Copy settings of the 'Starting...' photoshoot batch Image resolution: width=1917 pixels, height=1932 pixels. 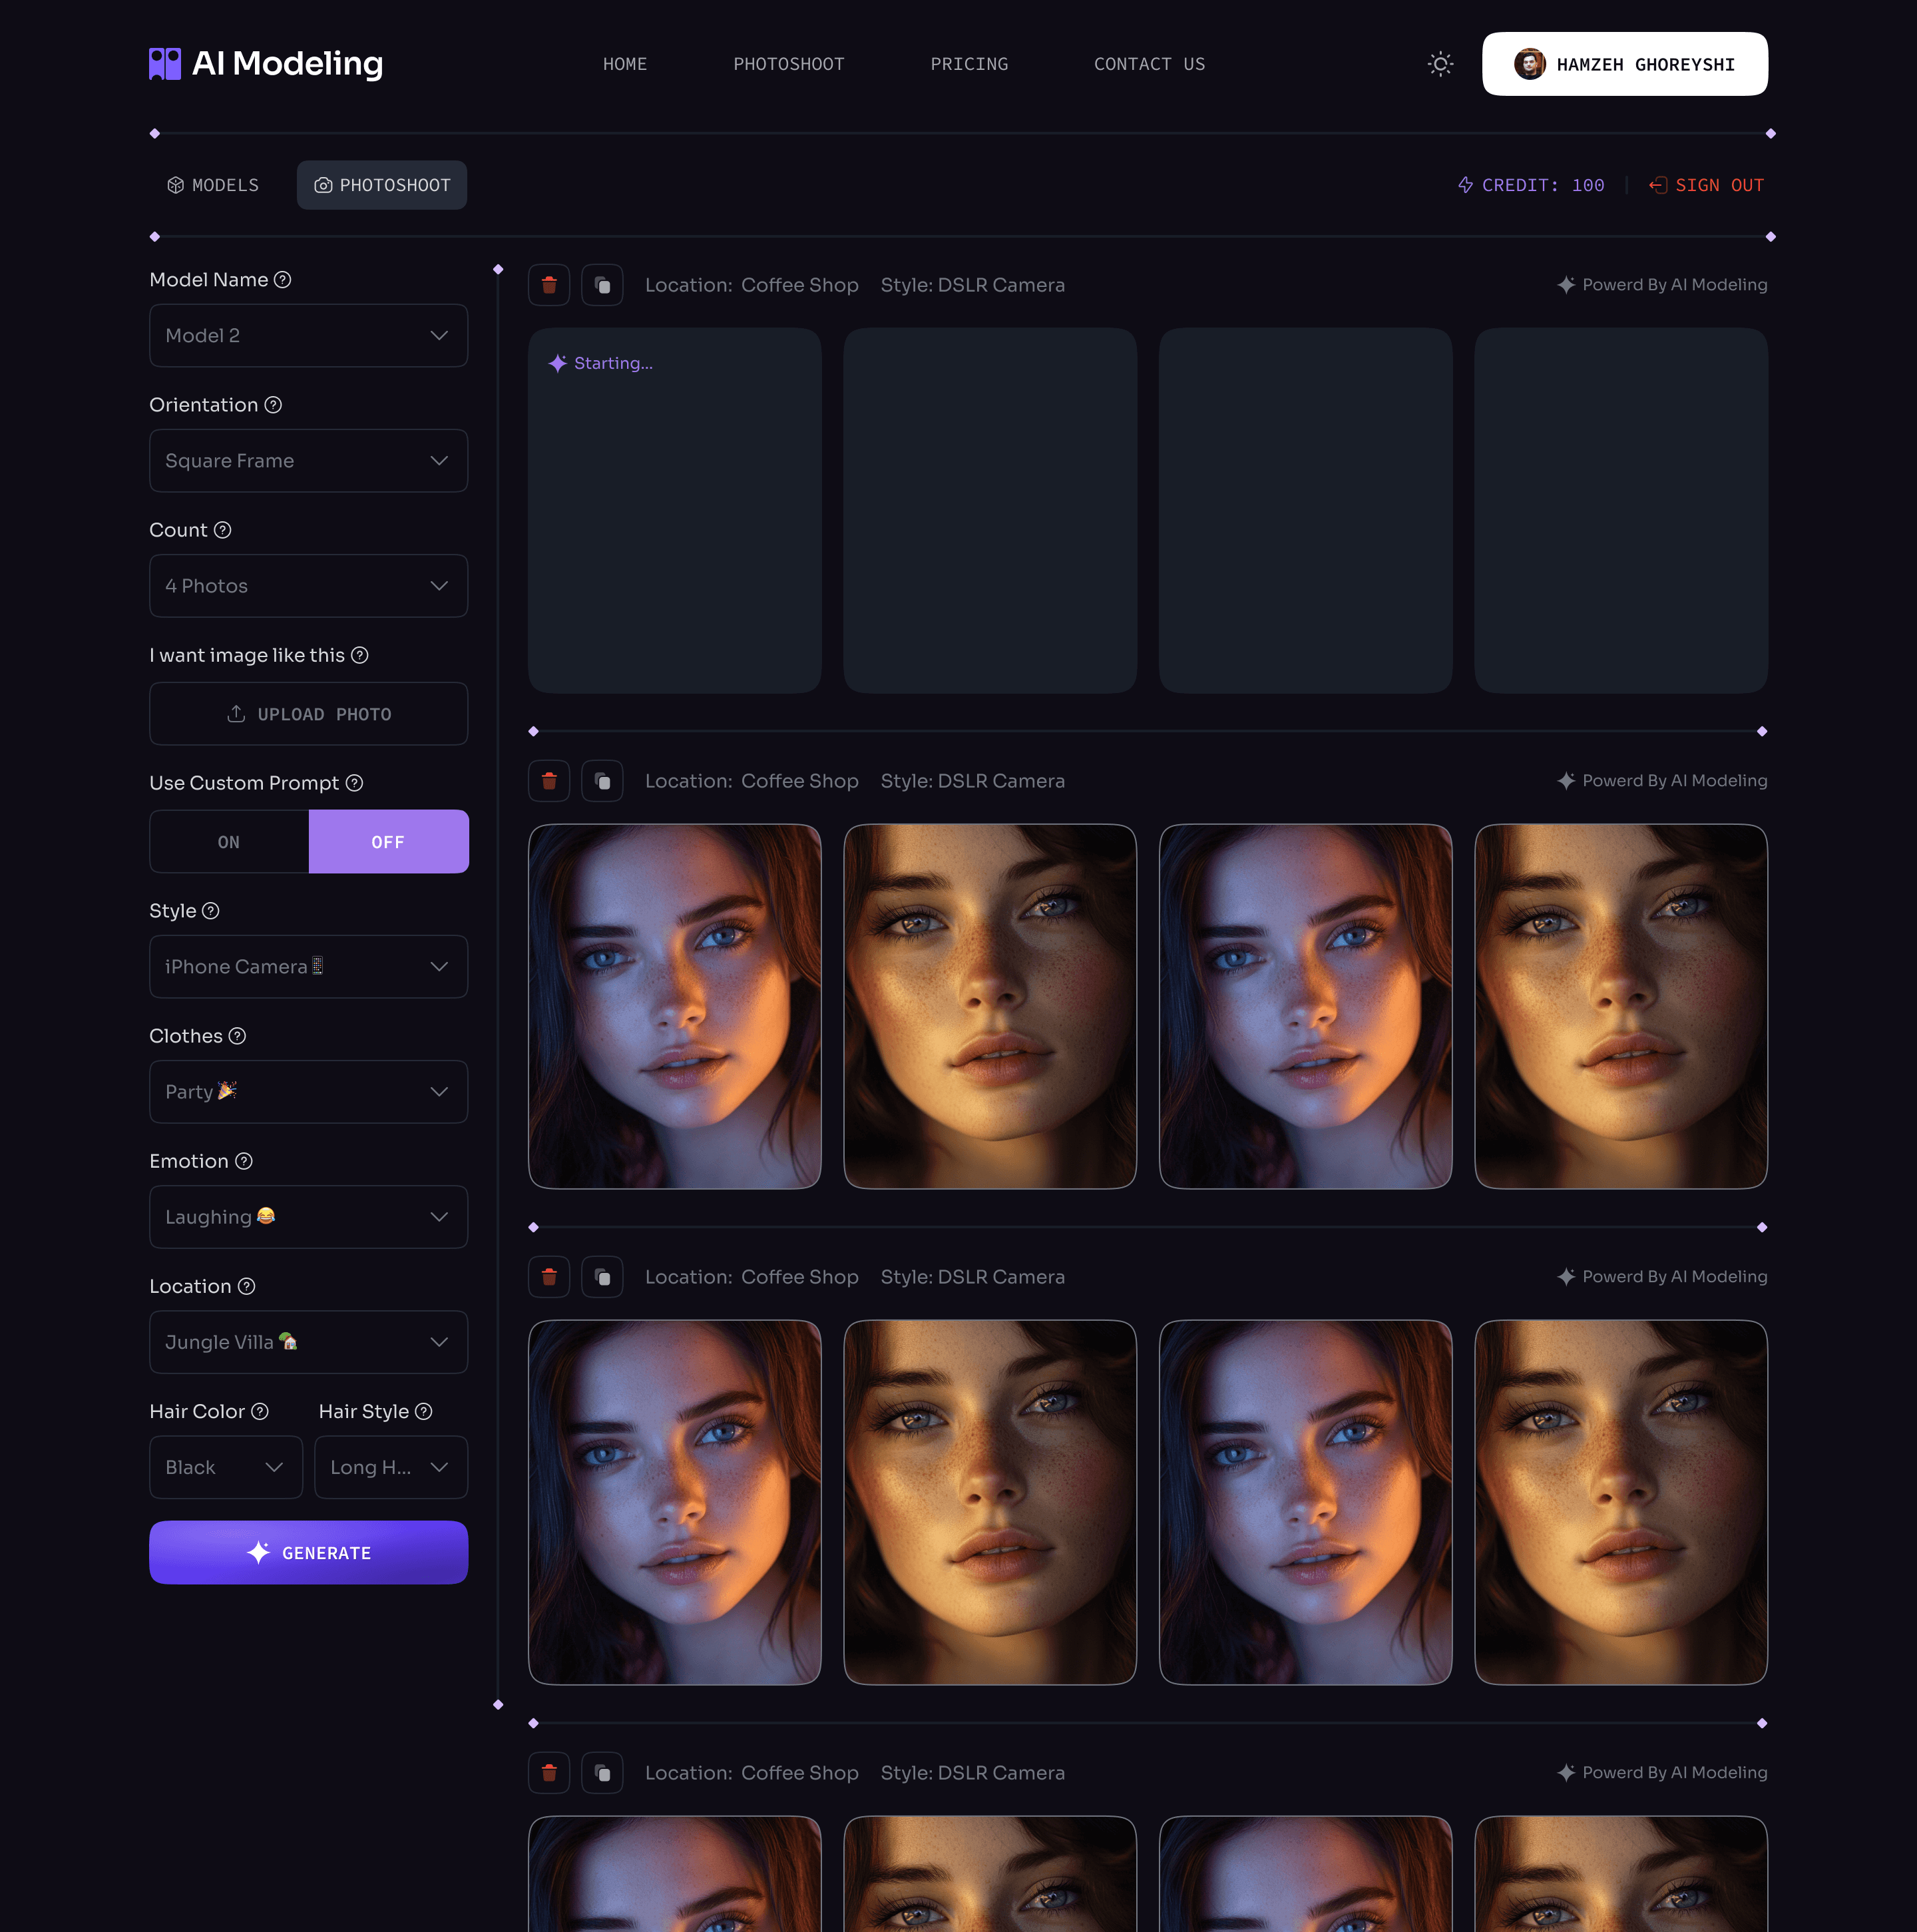point(602,285)
